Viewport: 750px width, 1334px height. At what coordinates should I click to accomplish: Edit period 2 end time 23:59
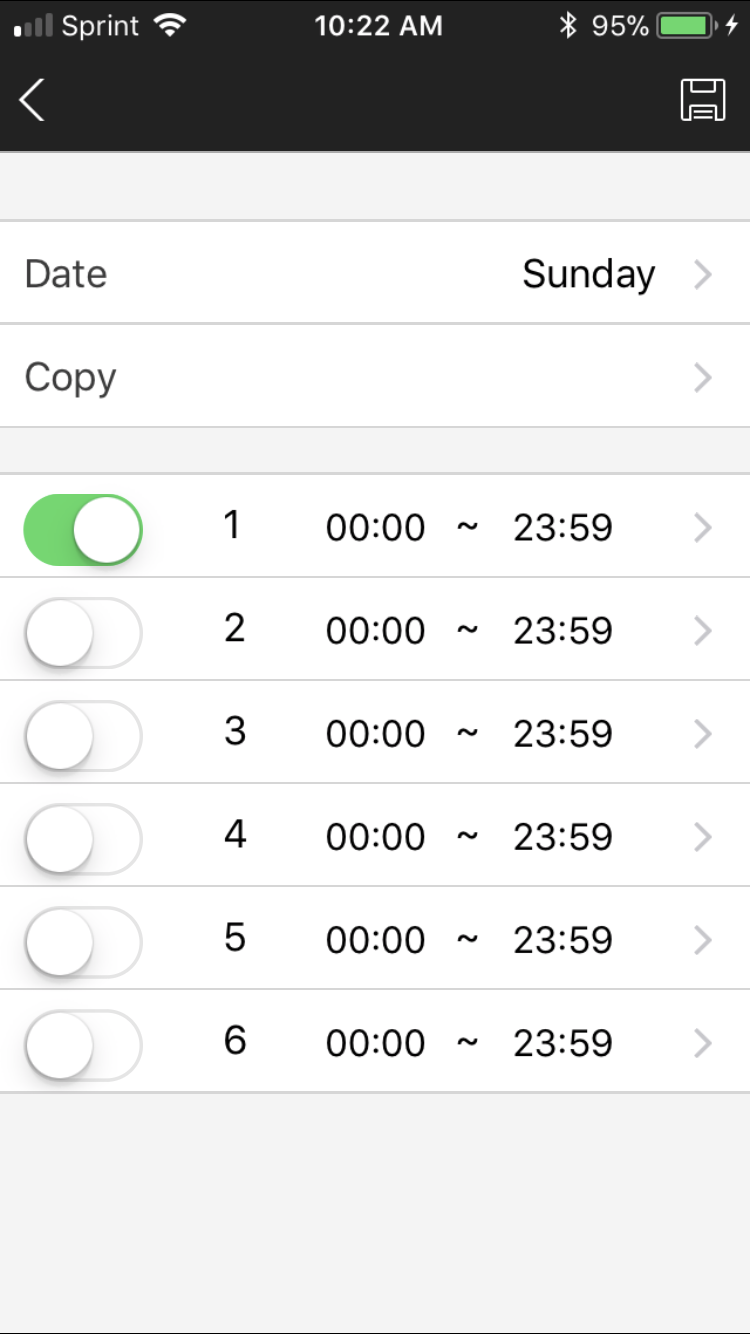(563, 631)
